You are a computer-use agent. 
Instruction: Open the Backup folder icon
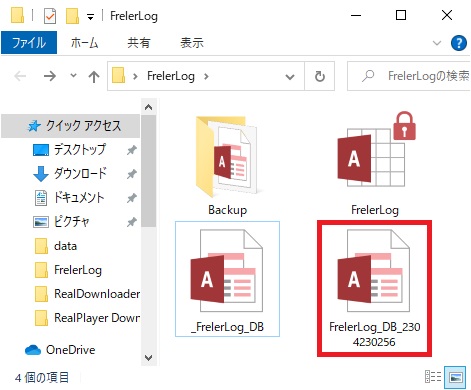click(x=228, y=157)
